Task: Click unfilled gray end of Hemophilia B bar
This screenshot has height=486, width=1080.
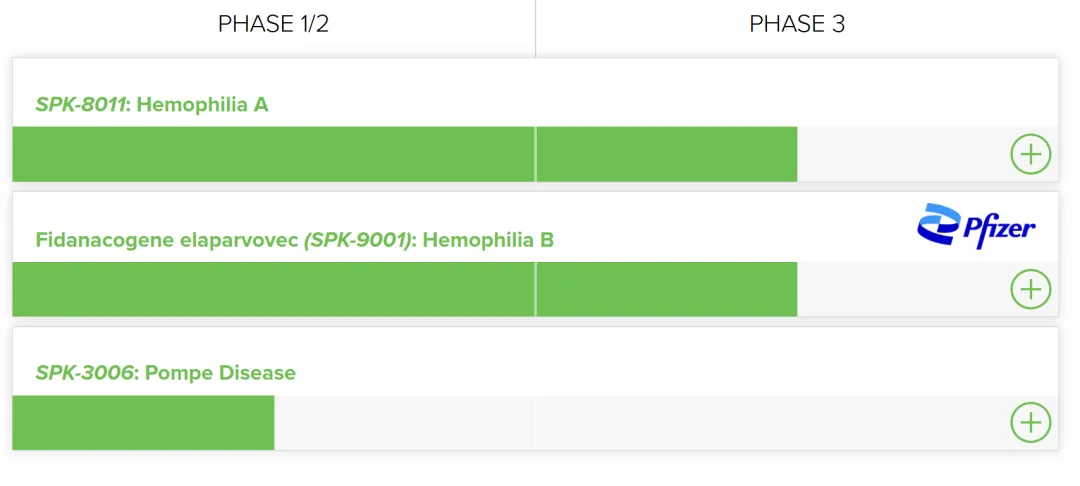Action: (x=900, y=289)
